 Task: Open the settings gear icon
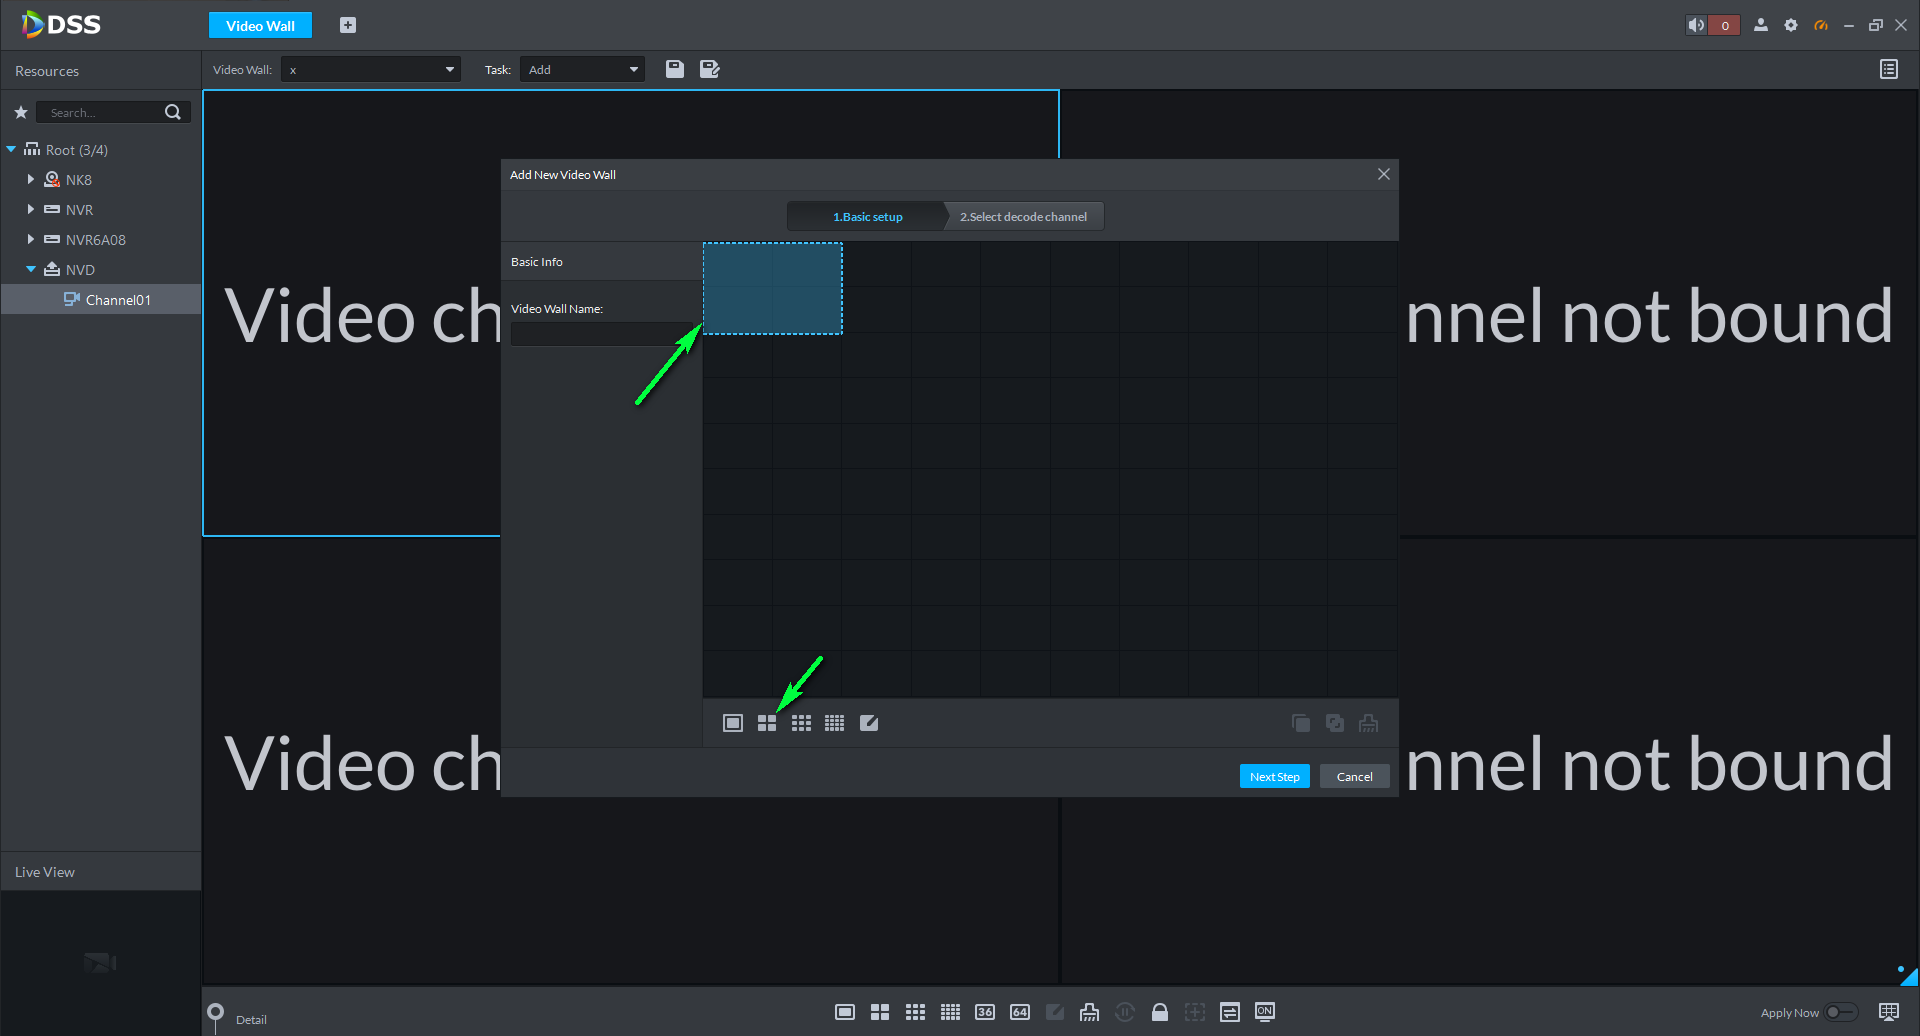(1791, 25)
